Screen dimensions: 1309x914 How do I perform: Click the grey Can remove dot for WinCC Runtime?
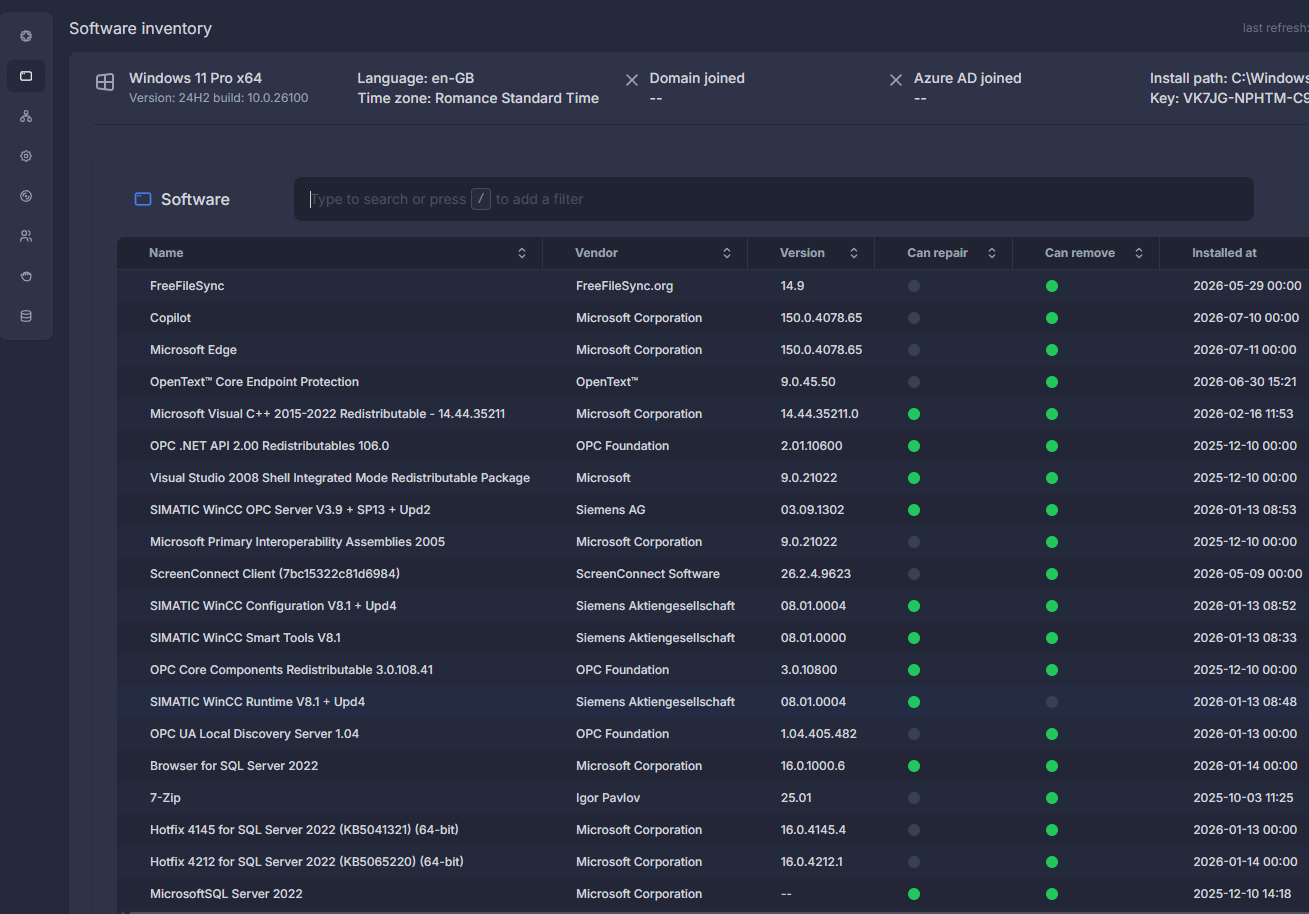point(1051,702)
